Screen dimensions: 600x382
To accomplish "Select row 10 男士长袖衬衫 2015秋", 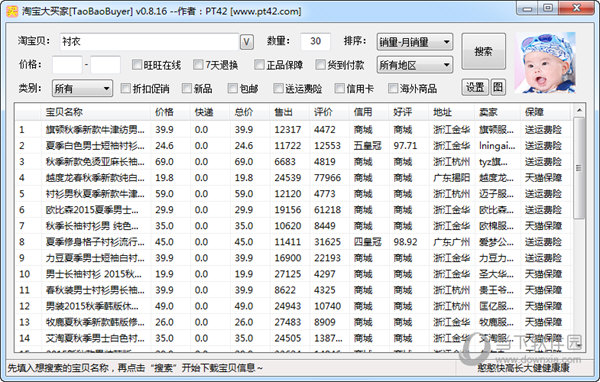I will pos(294,274).
